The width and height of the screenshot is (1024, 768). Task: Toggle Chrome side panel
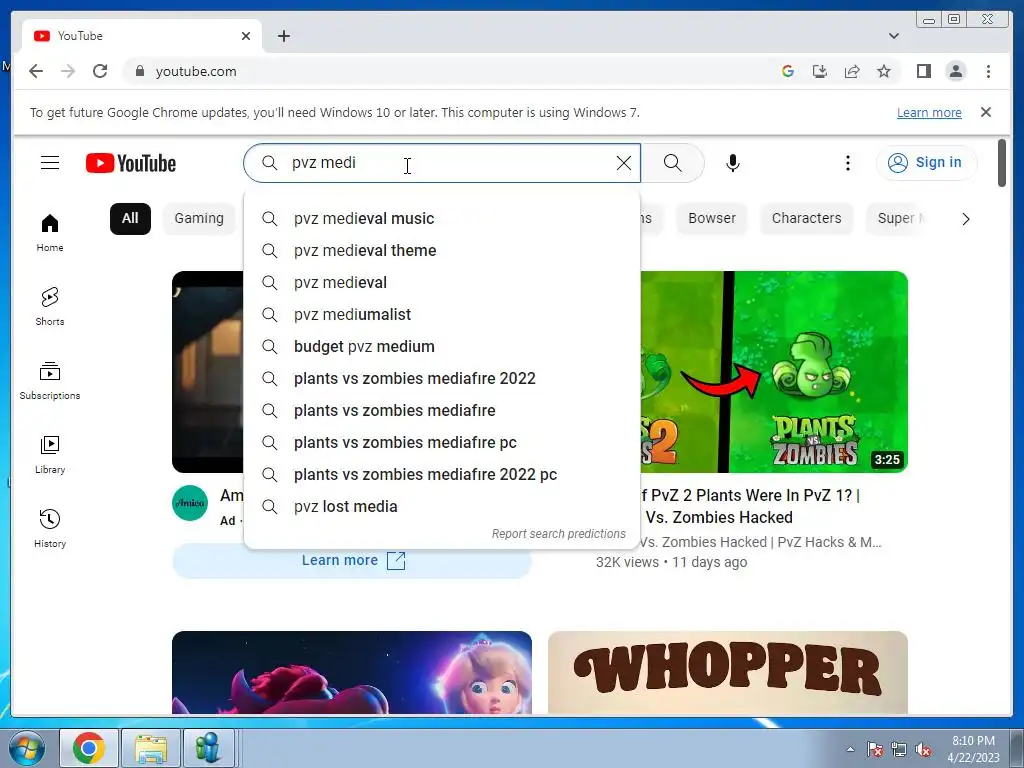point(923,71)
